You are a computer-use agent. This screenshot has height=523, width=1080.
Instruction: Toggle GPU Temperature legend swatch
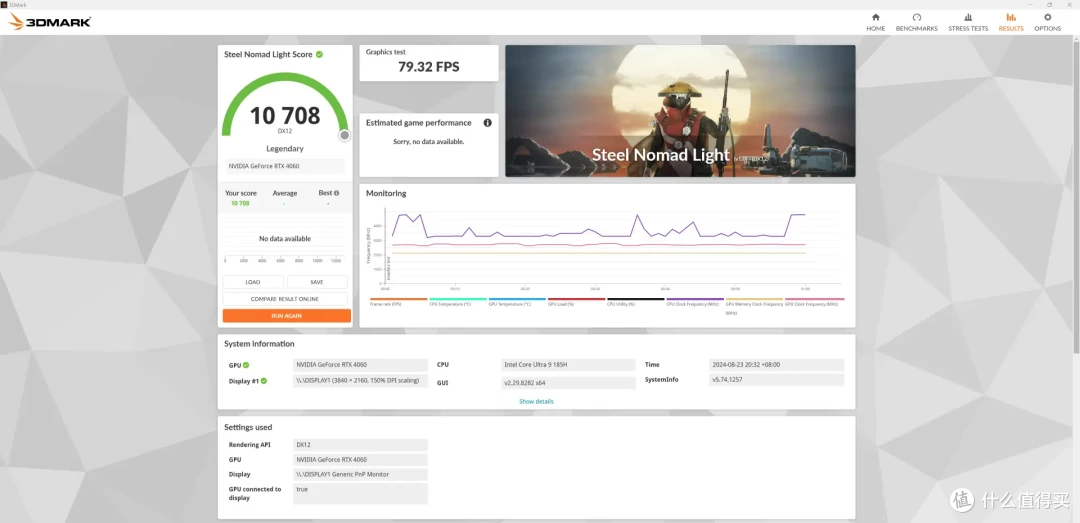tap(517, 299)
